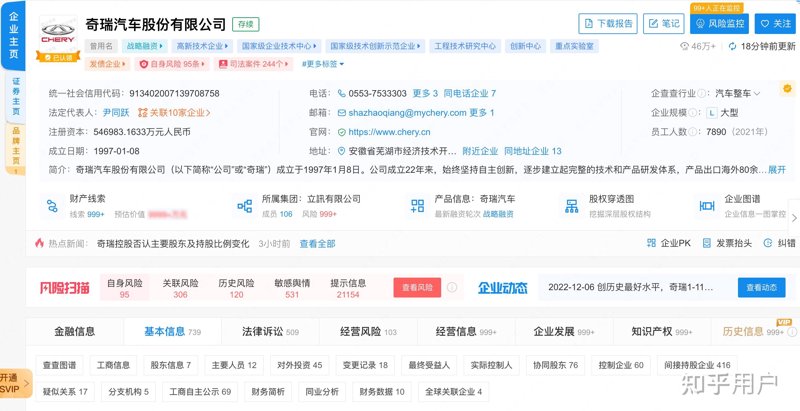Expand the 发债企业 tag

[107, 64]
